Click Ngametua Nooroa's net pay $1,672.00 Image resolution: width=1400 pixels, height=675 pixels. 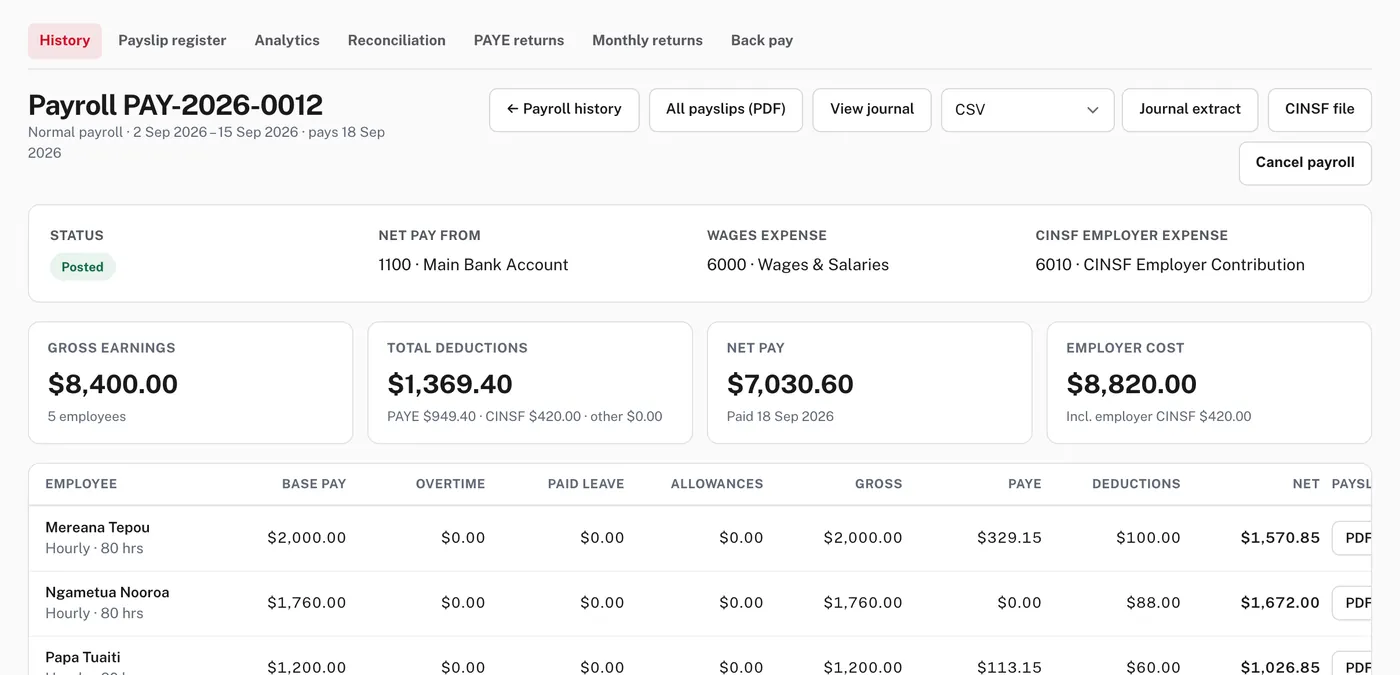point(1280,603)
